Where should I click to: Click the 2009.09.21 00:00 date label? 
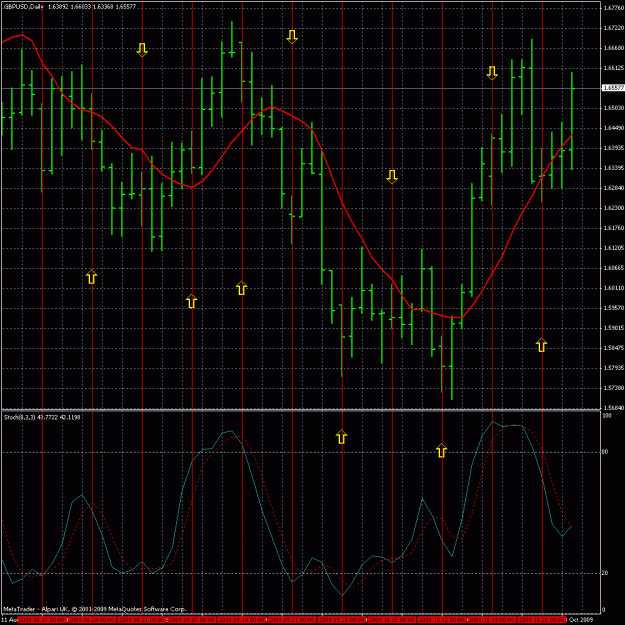pyautogui.click(x=292, y=620)
